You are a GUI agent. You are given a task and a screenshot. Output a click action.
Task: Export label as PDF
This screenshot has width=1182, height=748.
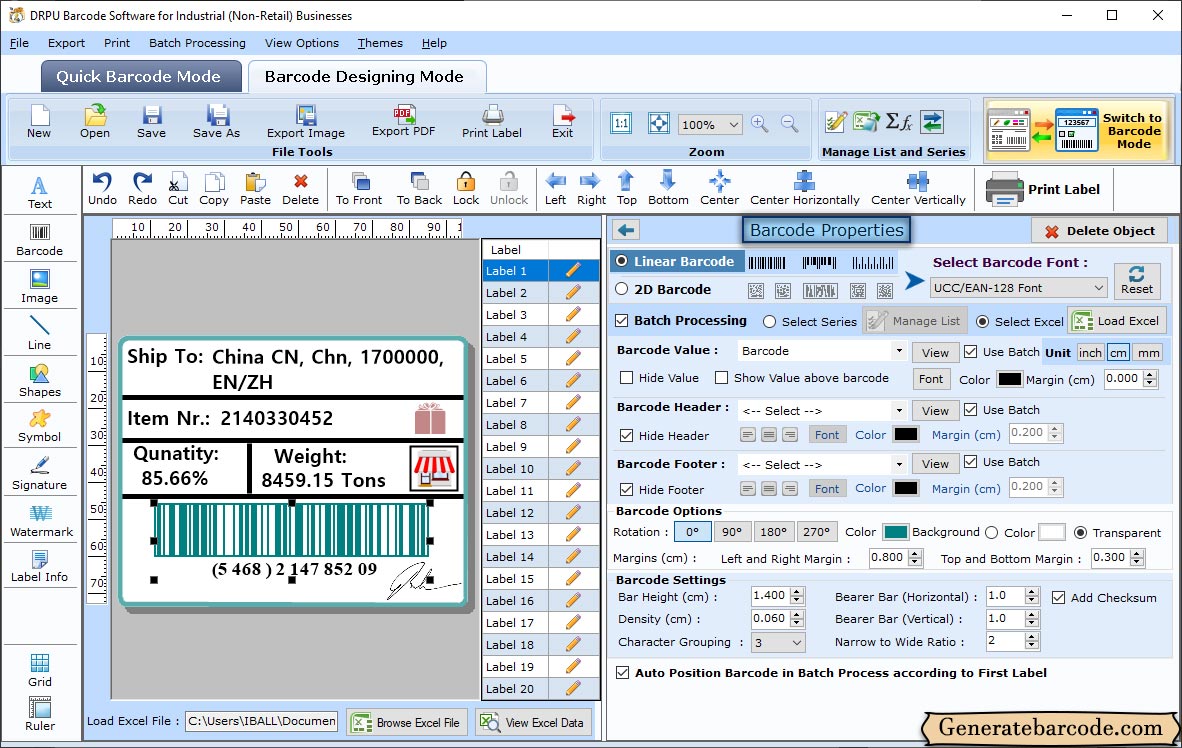coord(403,121)
